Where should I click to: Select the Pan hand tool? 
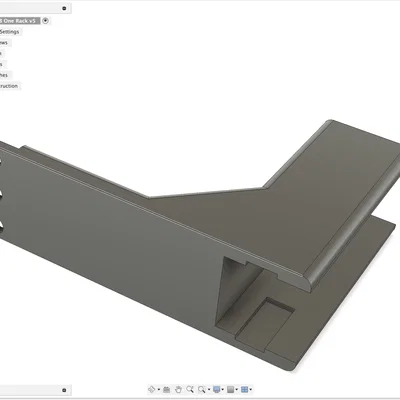point(178,389)
